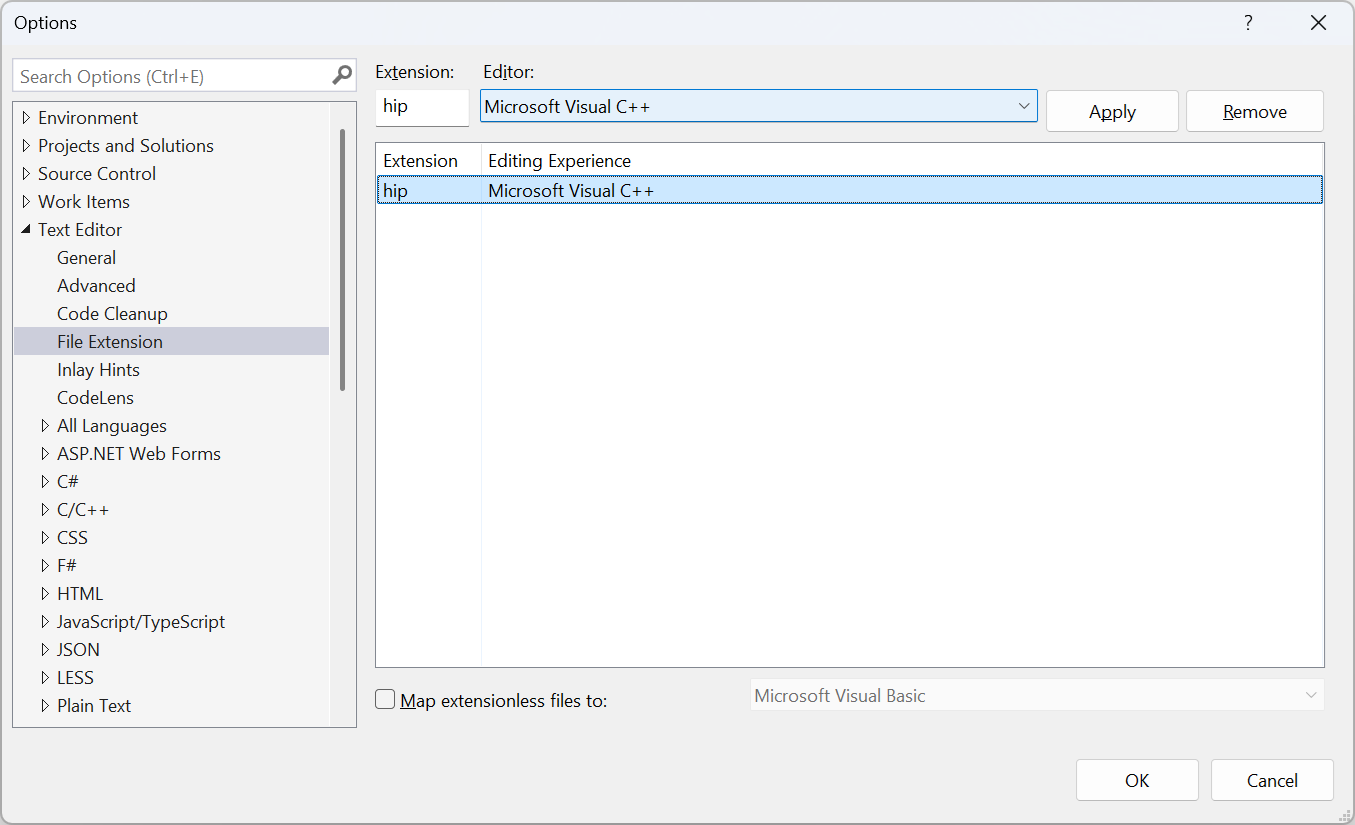This screenshot has height=825, width=1355.
Task: Expand the All Languages node
Action: pyautogui.click(x=45, y=426)
